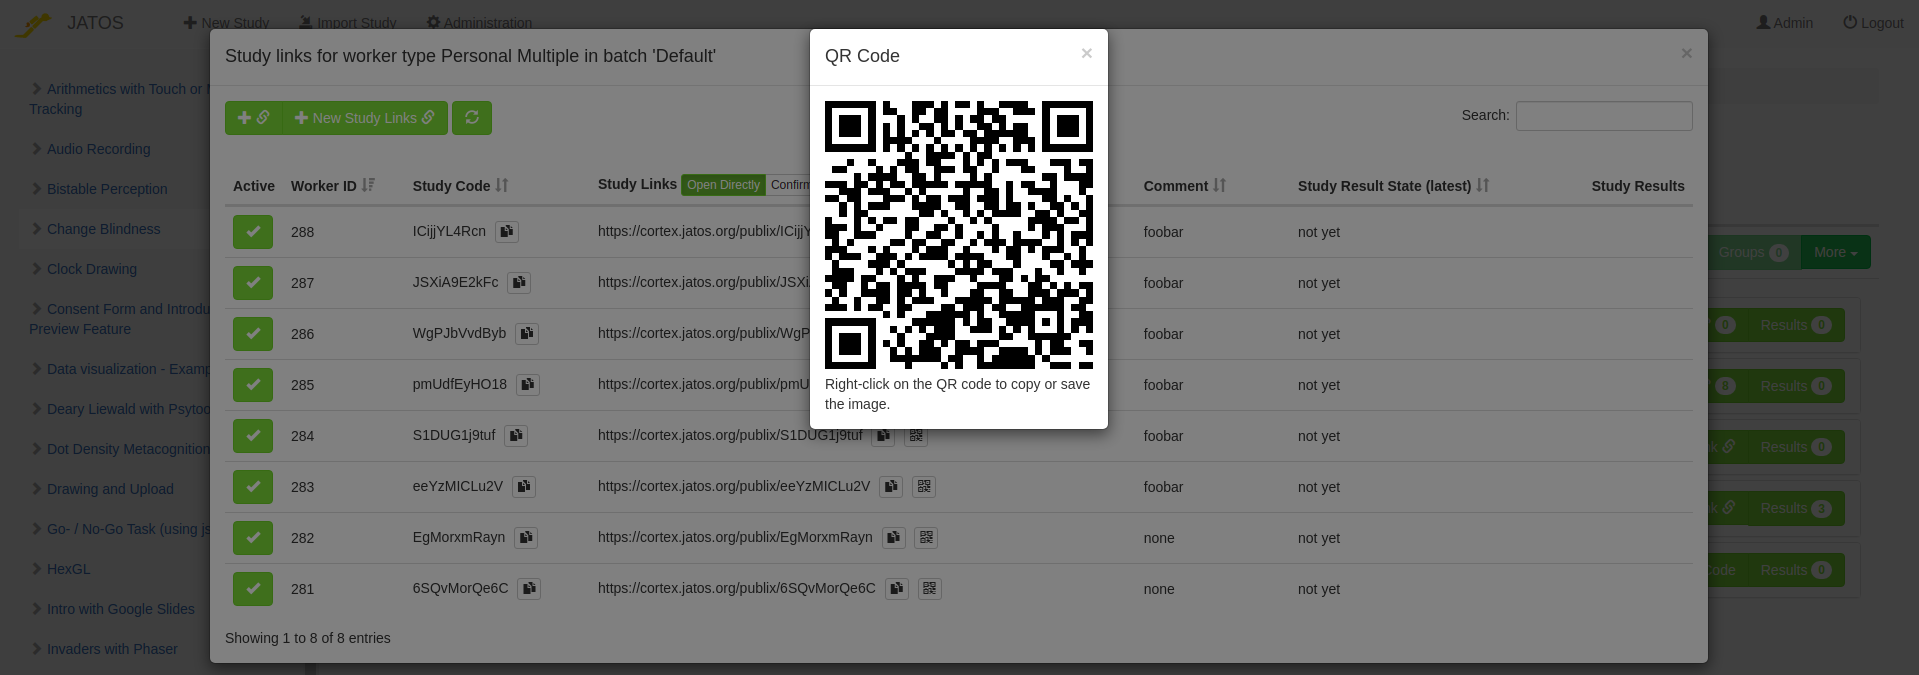Open the New Study menu
1919x675 pixels.
point(226,23)
